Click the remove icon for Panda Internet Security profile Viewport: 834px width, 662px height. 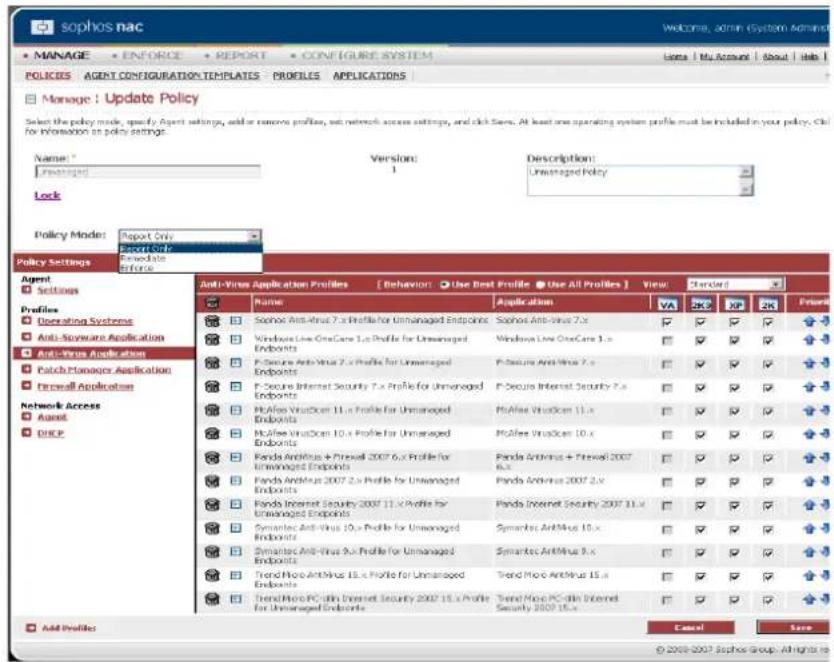click(x=212, y=505)
